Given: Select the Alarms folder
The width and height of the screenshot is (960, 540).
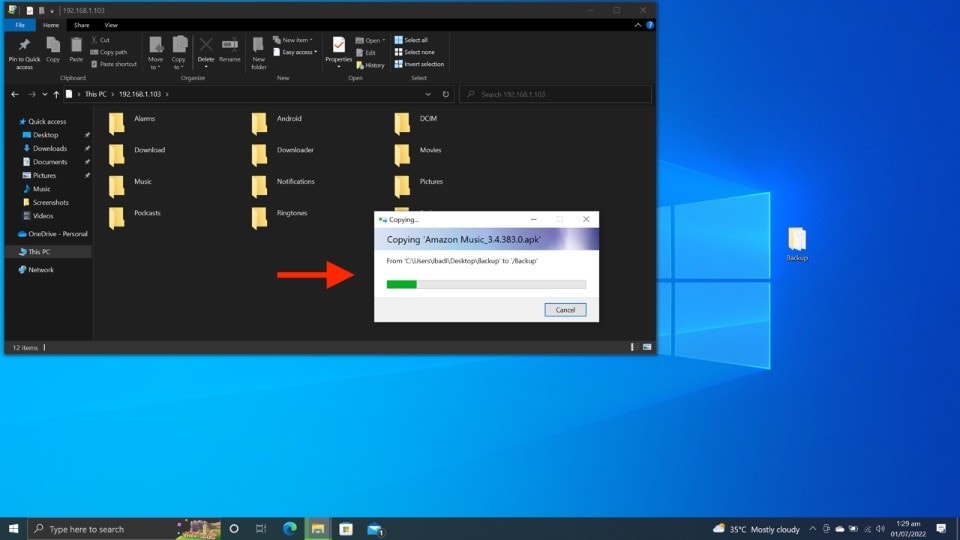Looking at the screenshot, I should [x=132, y=123].
